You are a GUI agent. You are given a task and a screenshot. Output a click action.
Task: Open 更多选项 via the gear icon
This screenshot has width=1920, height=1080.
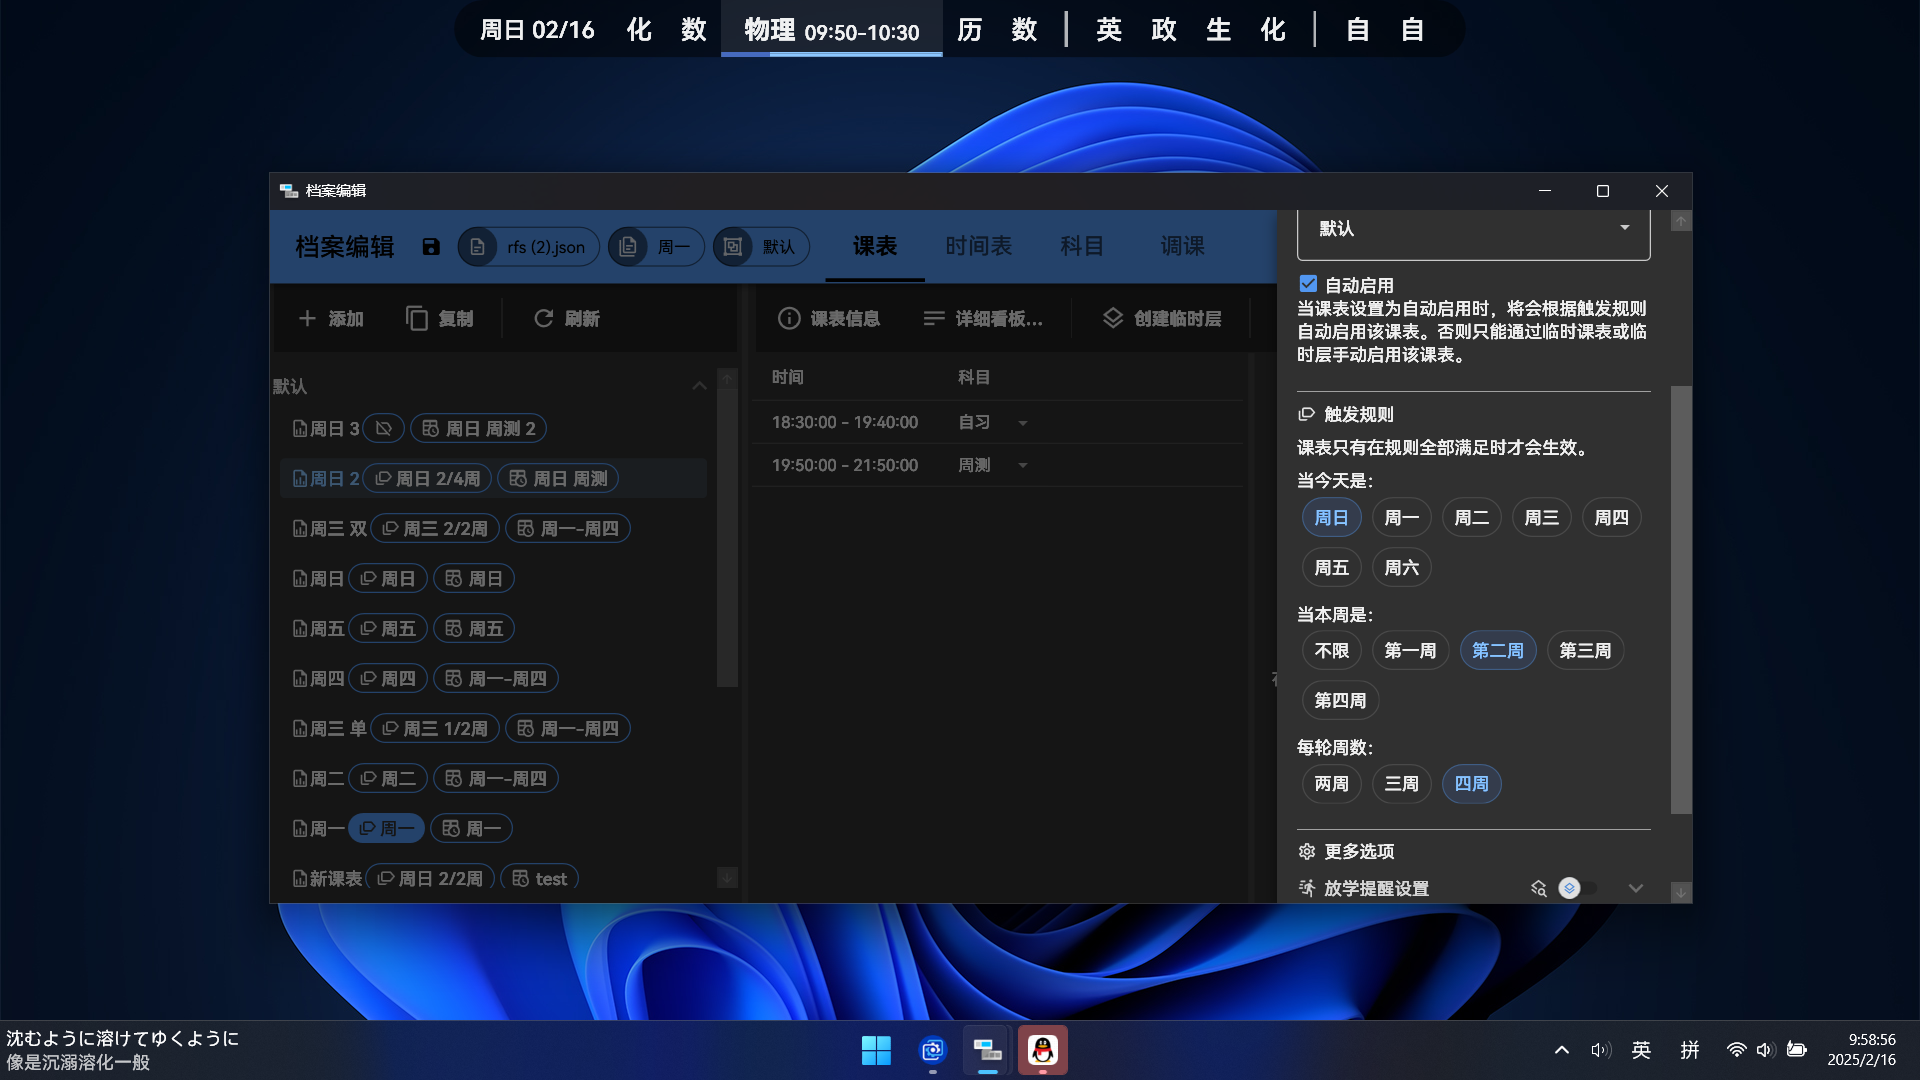coord(1307,851)
